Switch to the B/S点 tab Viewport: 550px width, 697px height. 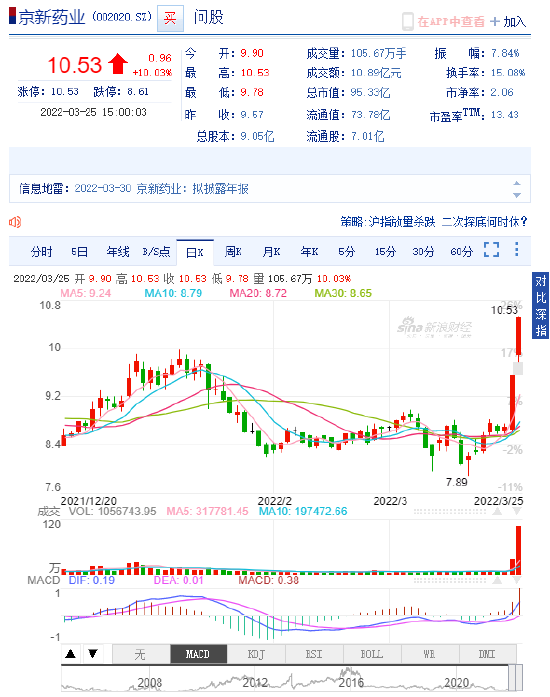tap(156, 252)
